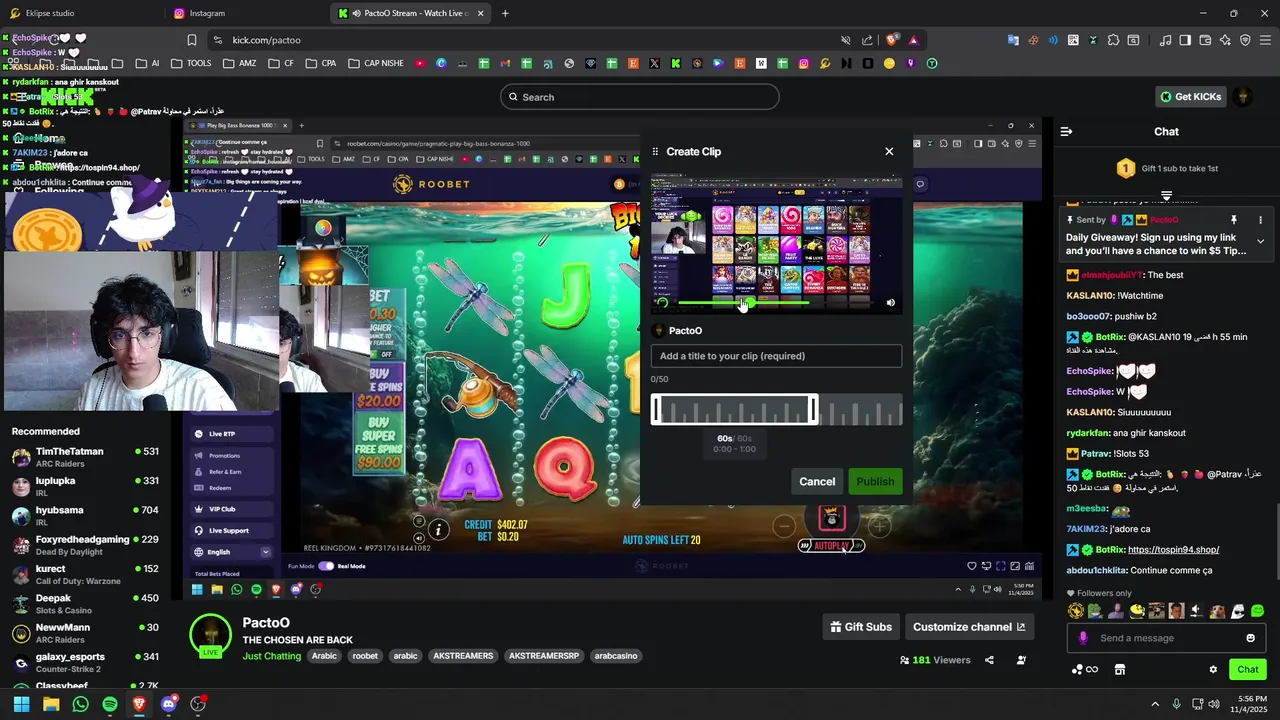Select the arabcasino tag
1280x720 pixels.
(616, 656)
